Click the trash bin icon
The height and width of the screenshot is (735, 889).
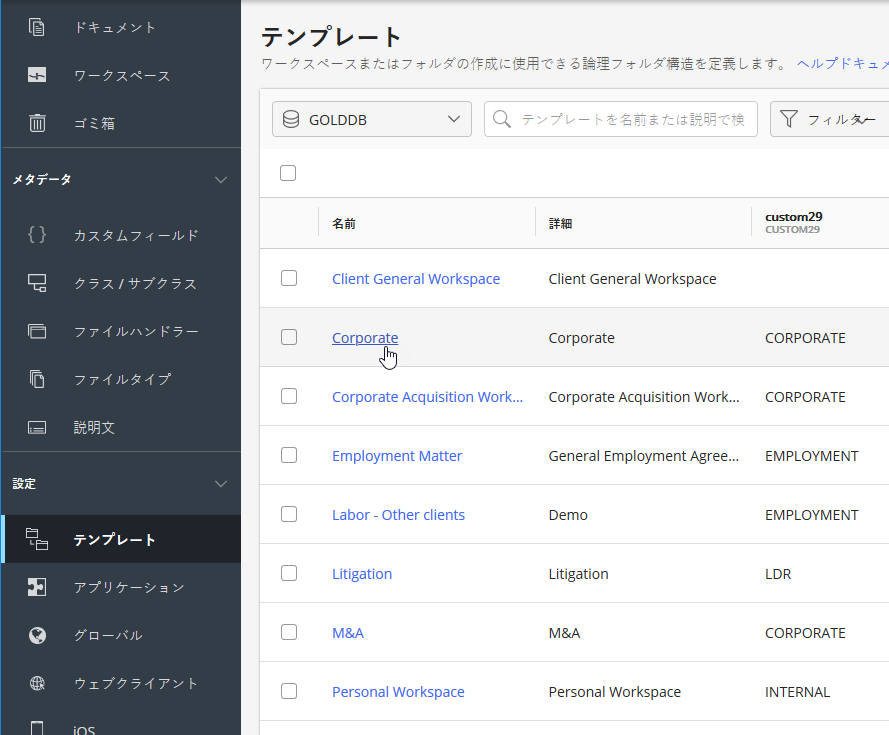coord(37,123)
